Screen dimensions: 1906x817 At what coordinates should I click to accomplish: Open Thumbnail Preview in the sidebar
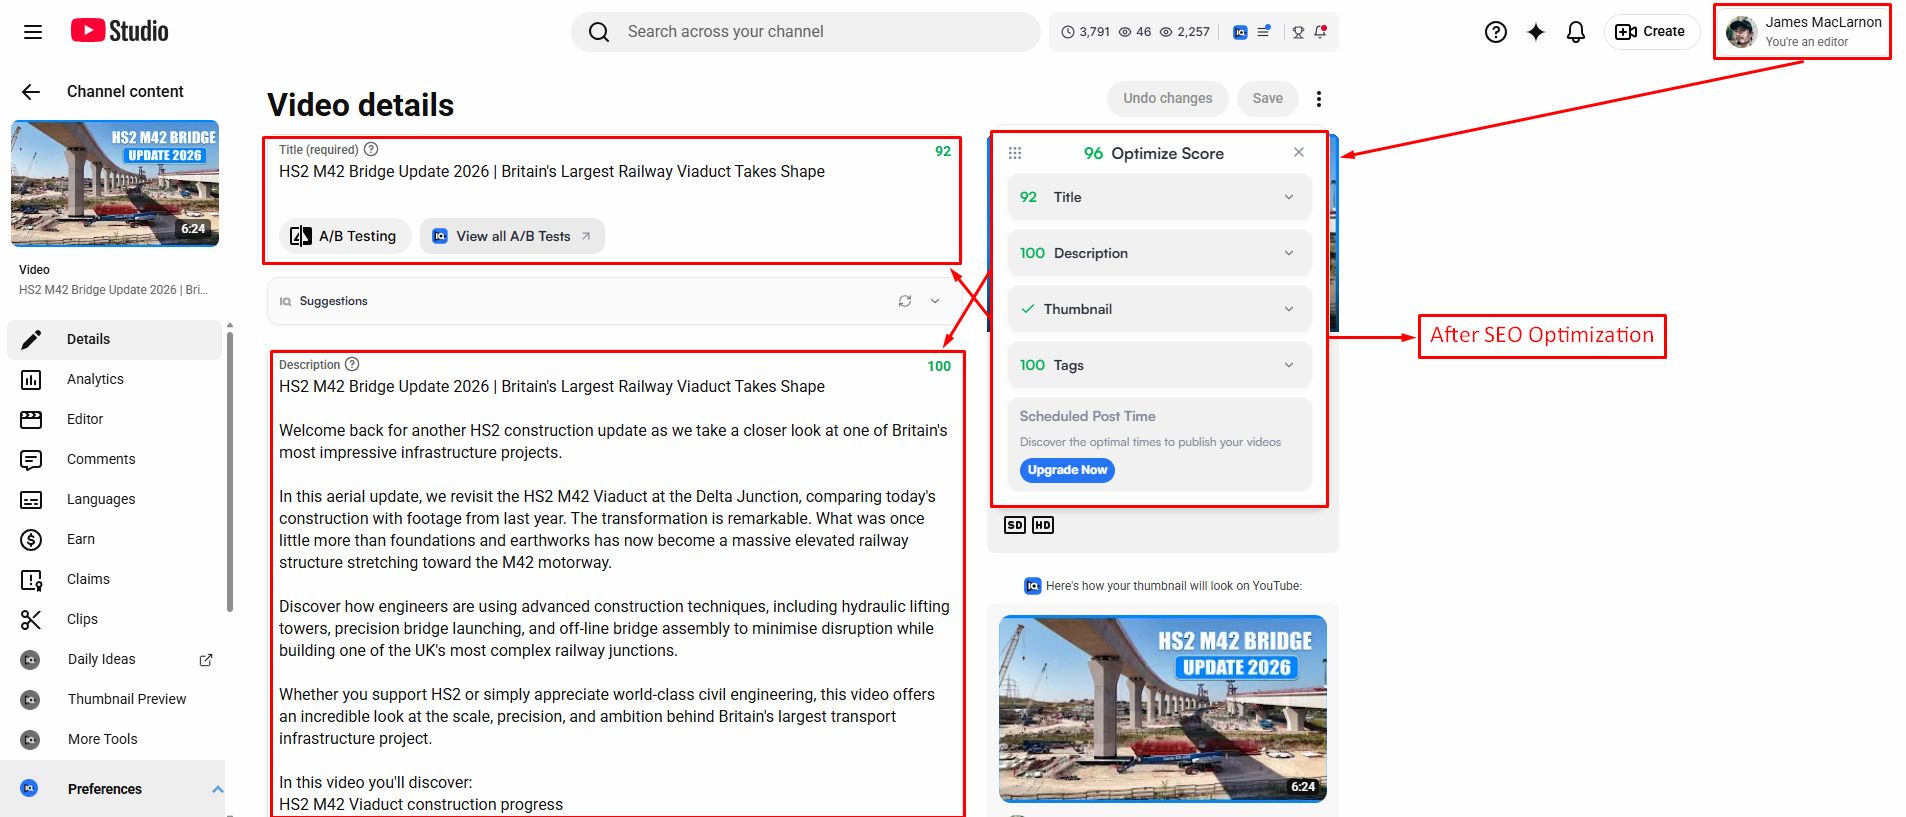[x=114, y=700]
